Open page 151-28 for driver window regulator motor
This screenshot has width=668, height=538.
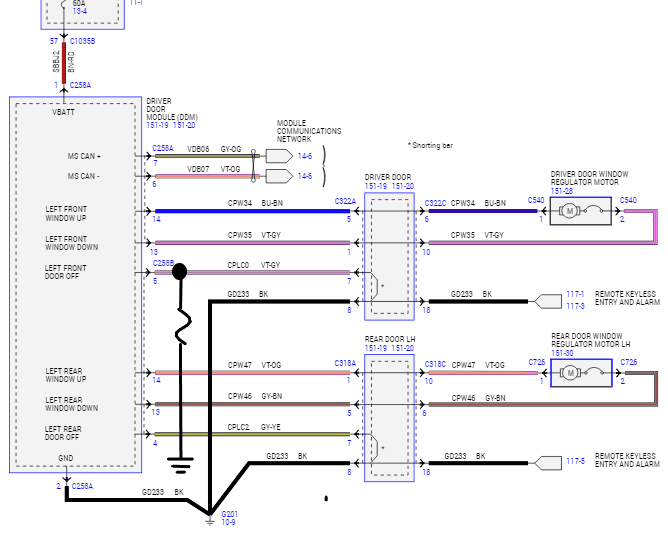pos(561,191)
